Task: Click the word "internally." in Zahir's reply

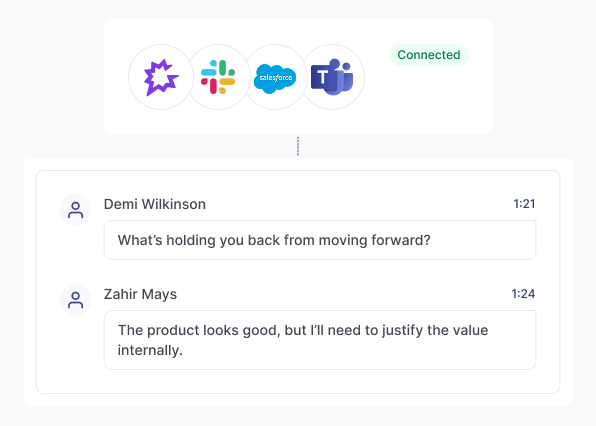Action: point(150,350)
